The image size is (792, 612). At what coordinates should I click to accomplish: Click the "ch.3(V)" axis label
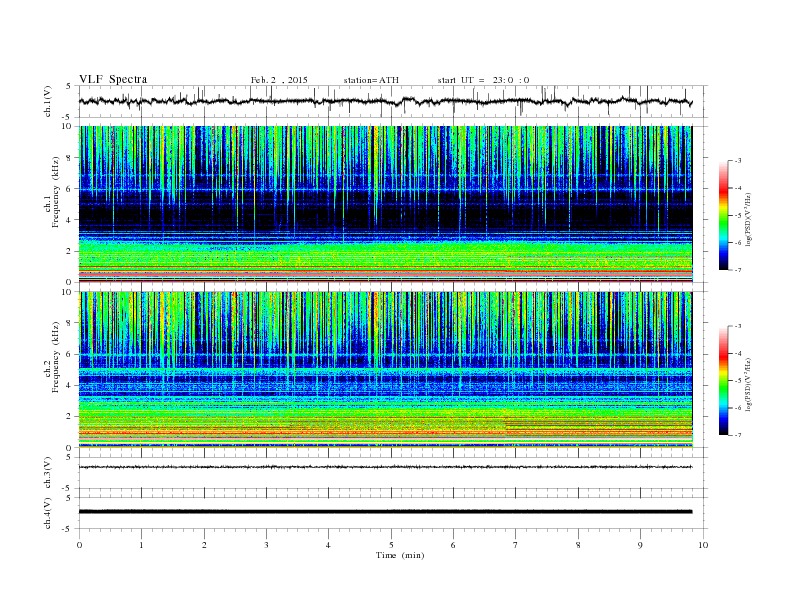[x=48, y=473]
